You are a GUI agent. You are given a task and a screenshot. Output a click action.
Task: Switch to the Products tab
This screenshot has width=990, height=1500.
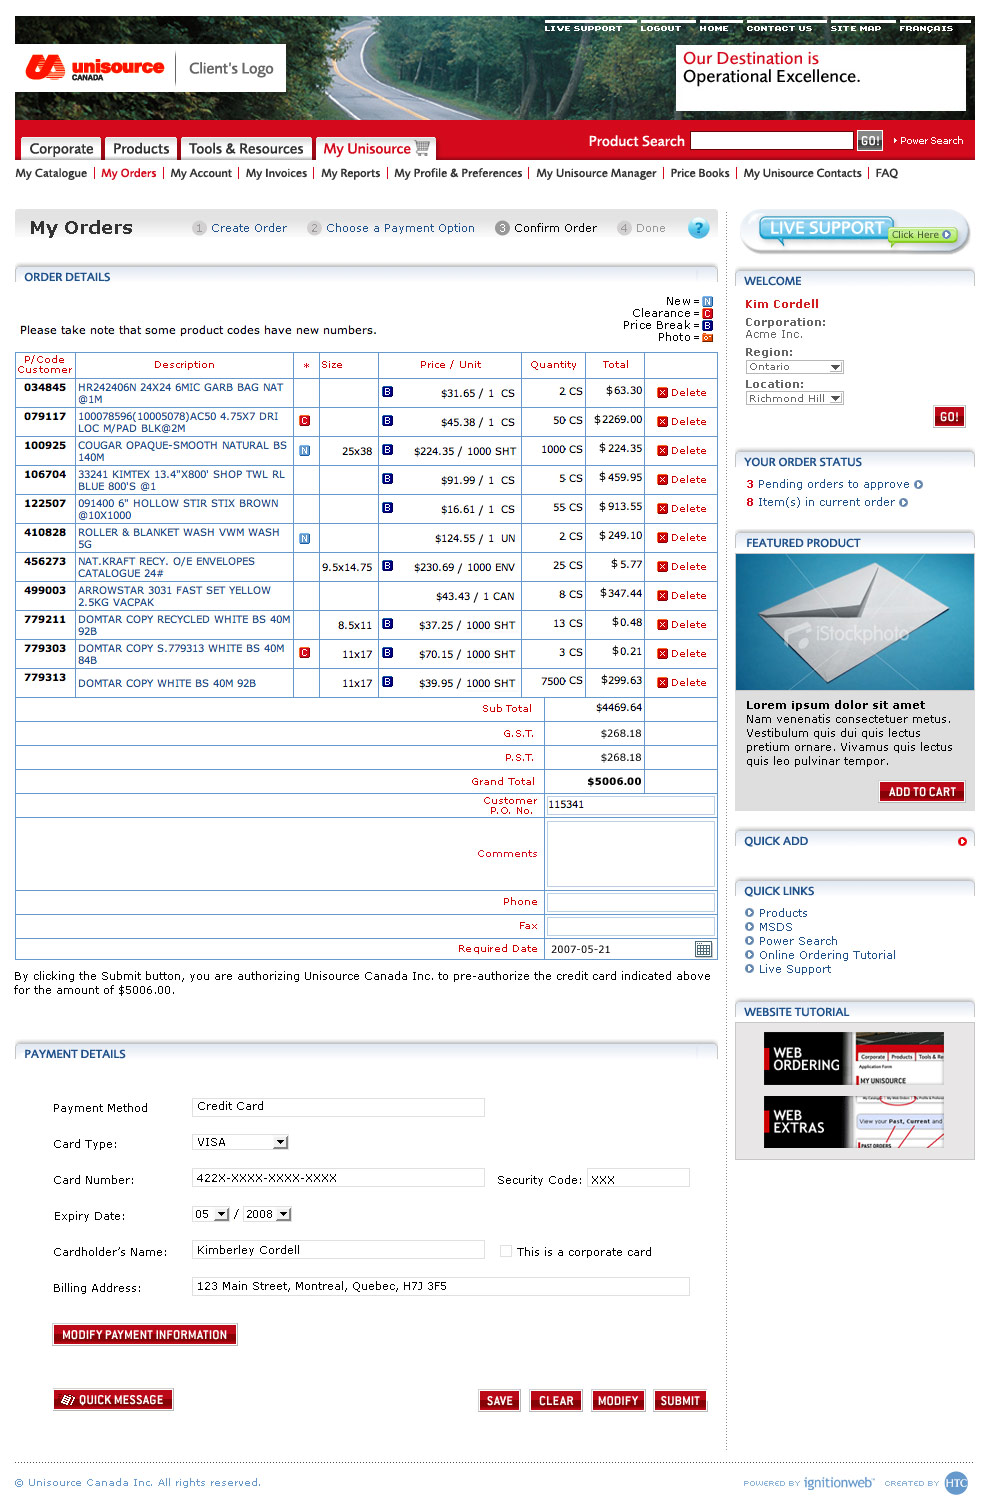click(141, 149)
